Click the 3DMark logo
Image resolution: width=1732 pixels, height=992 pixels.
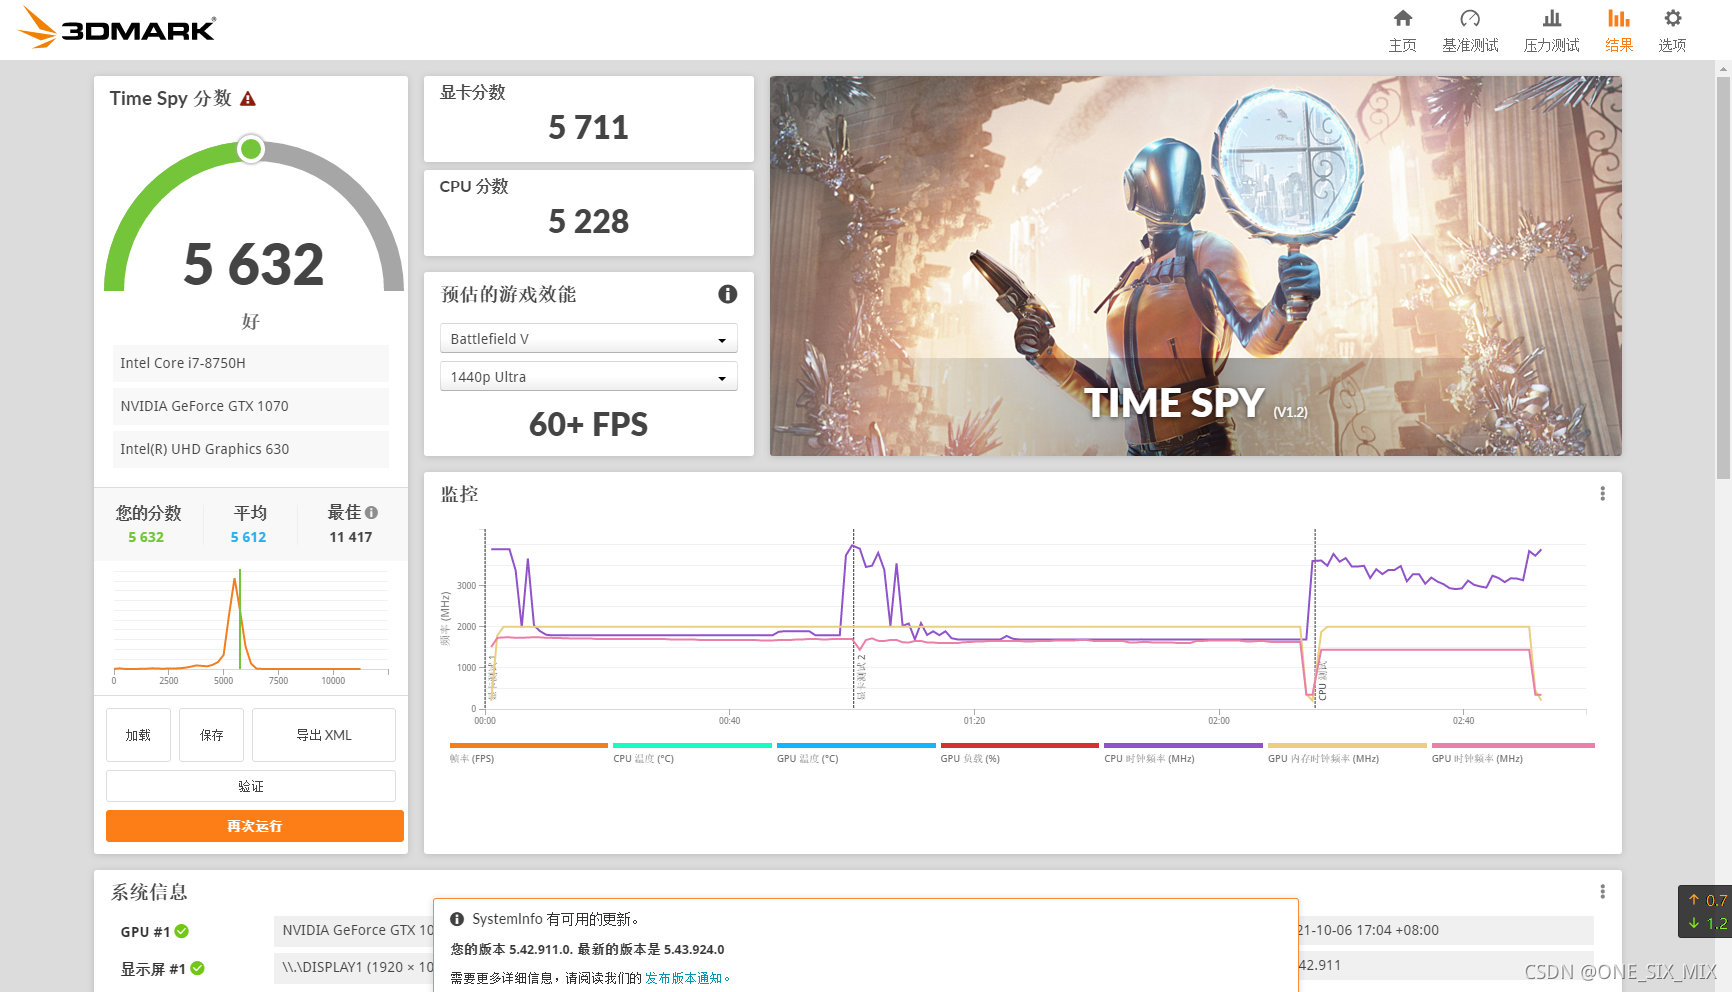point(117,28)
